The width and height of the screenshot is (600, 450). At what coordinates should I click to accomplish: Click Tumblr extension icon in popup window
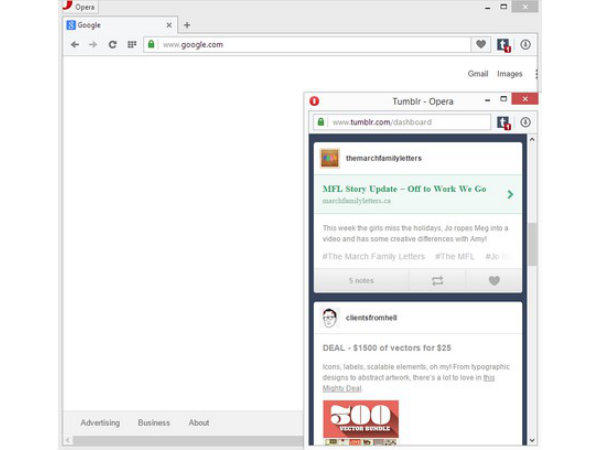504,123
